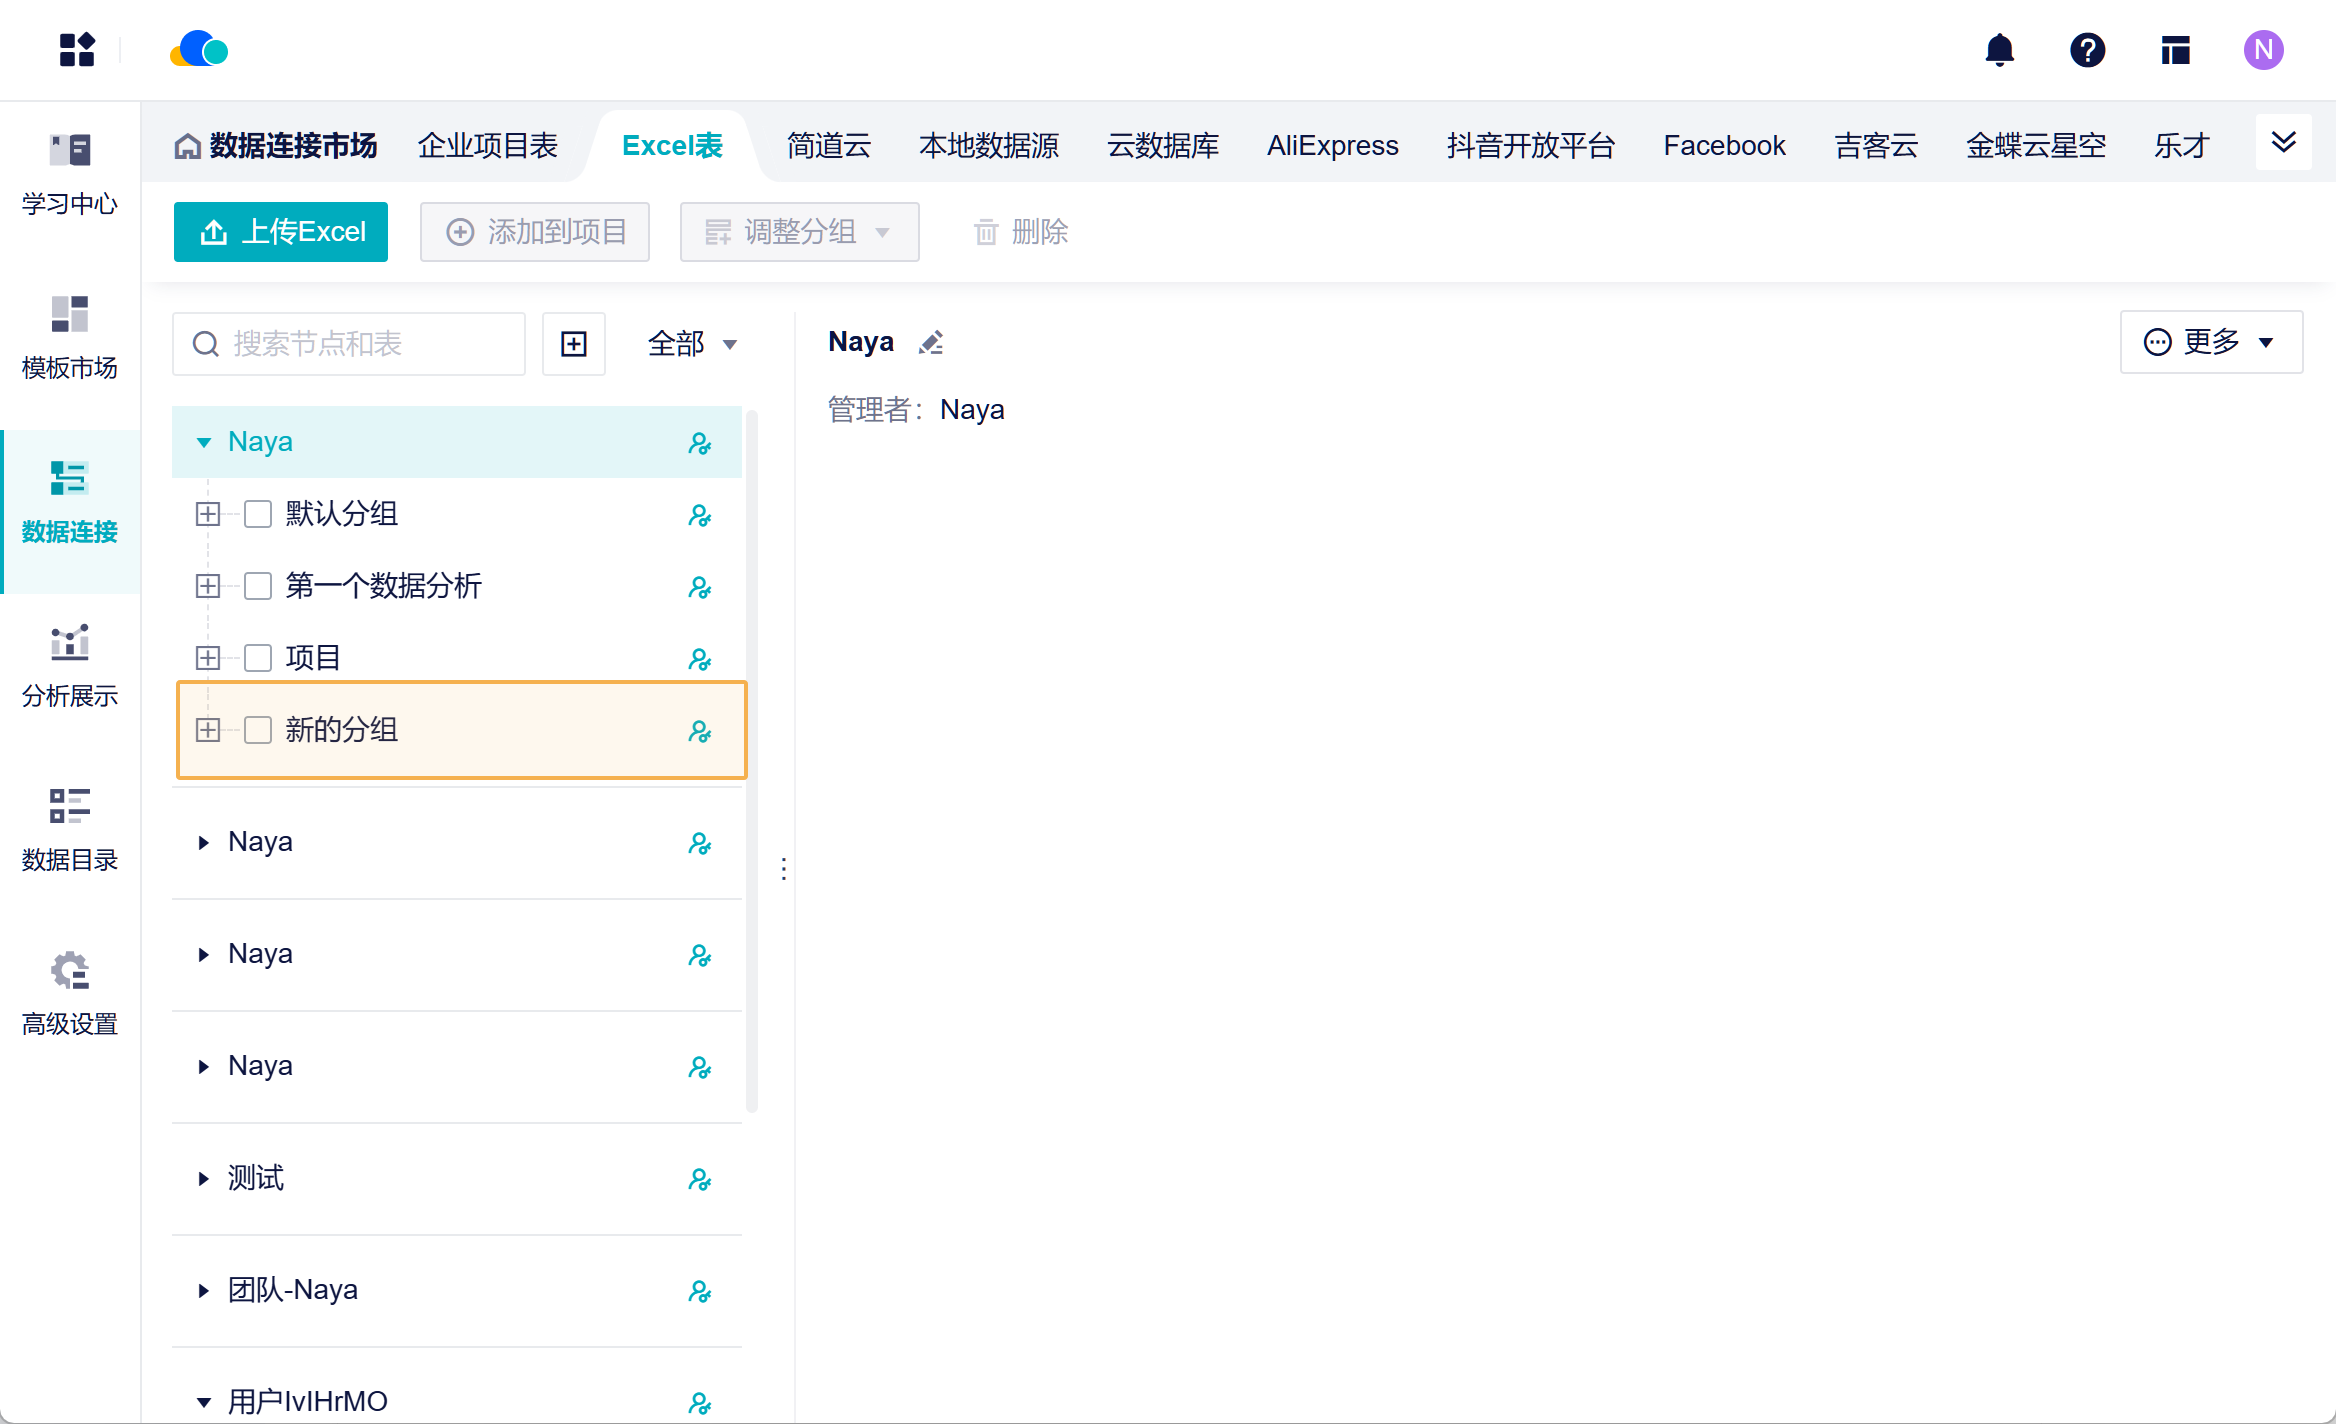Click the edit pencil next to Naya title

[x=931, y=342]
